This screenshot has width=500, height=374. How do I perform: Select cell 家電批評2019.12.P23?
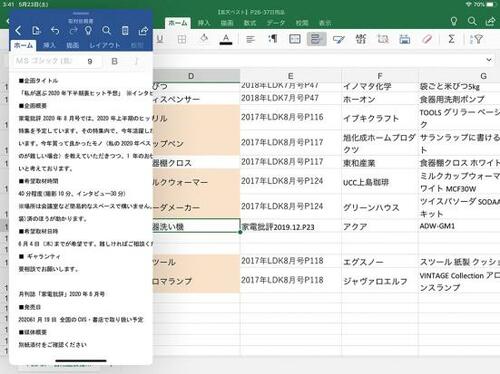(291, 227)
